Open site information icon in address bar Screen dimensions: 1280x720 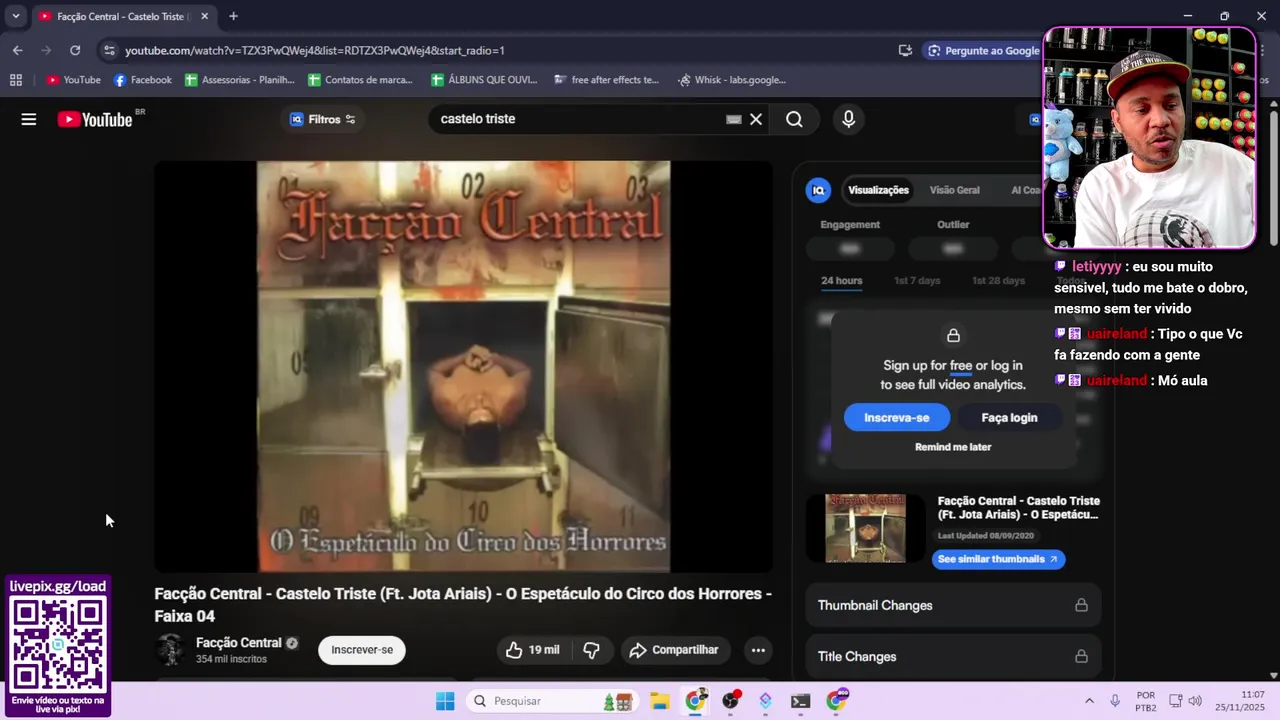[109, 50]
